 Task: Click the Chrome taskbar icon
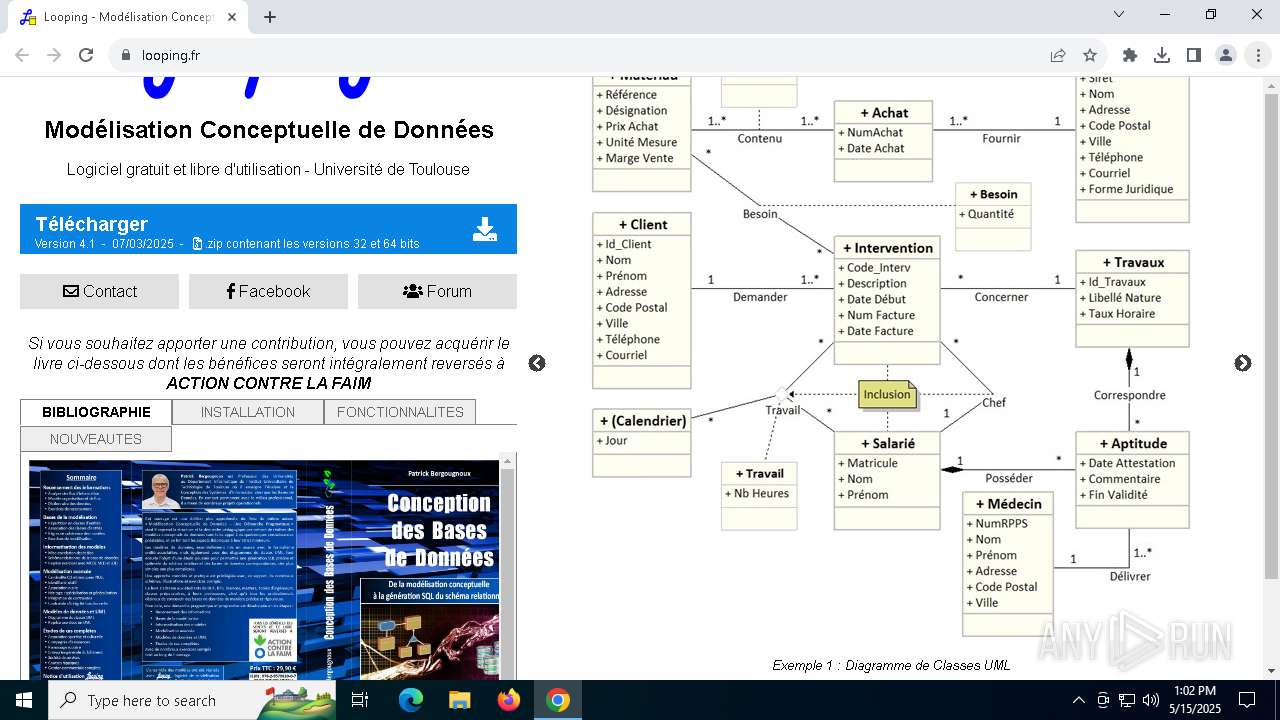tap(558, 700)
